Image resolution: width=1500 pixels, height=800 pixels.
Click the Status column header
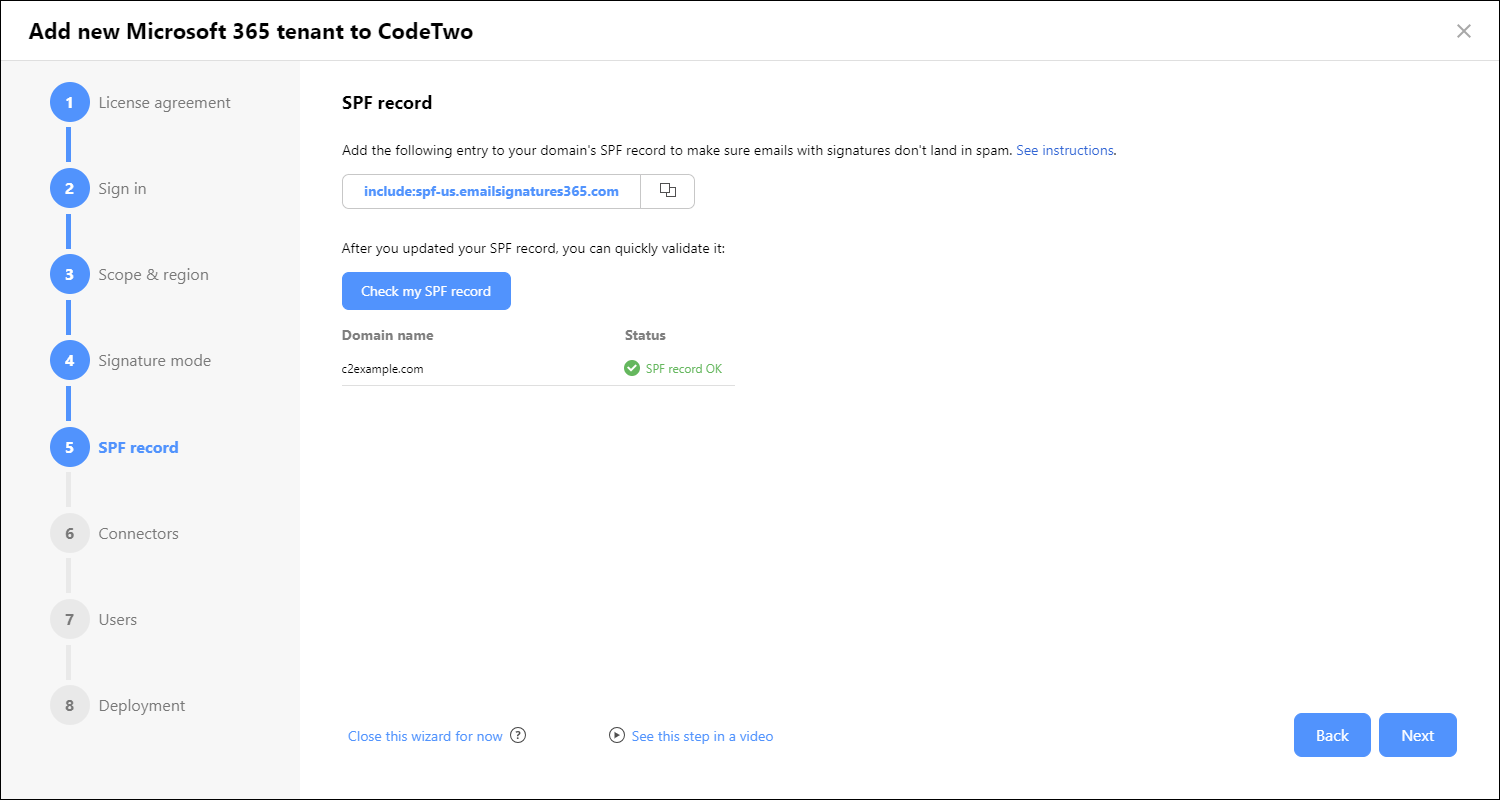(x=645, y=335)
